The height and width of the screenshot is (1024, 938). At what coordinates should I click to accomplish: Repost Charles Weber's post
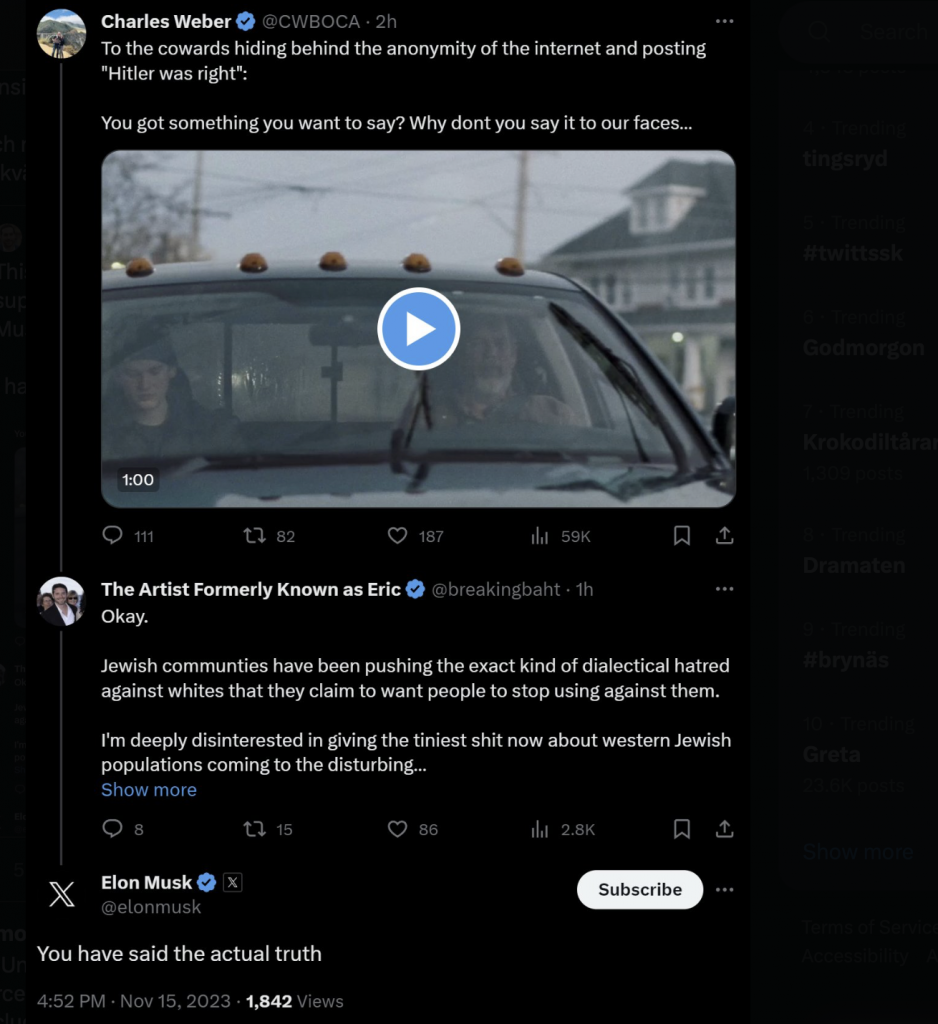click(x=255, y=536)
